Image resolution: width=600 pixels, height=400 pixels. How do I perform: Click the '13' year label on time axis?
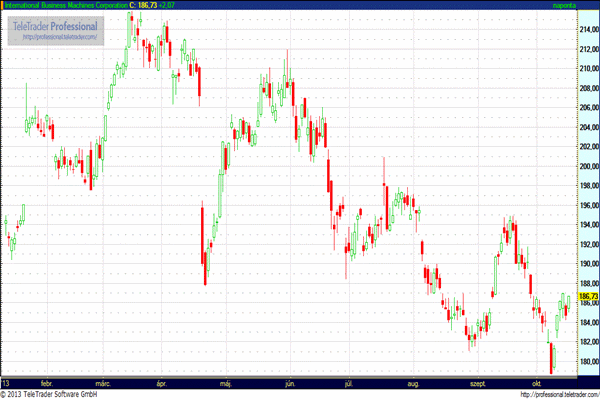tap(6, 382)
